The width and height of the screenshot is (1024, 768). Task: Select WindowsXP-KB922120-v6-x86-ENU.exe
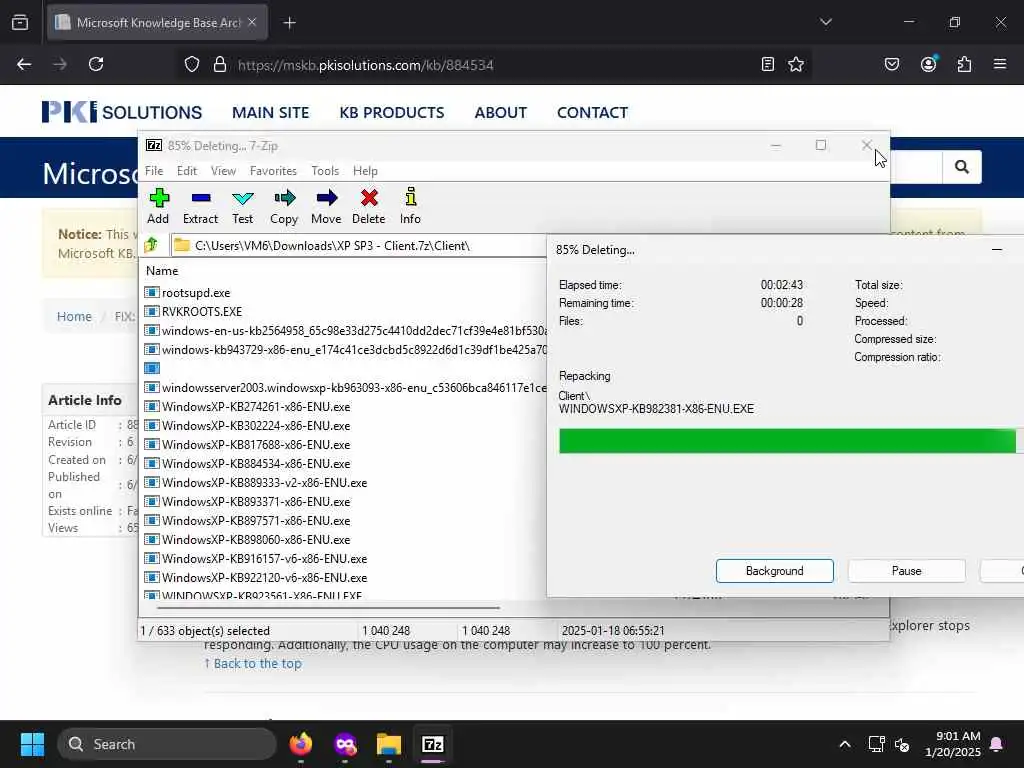pyautogui.click(x=264, y=578)
